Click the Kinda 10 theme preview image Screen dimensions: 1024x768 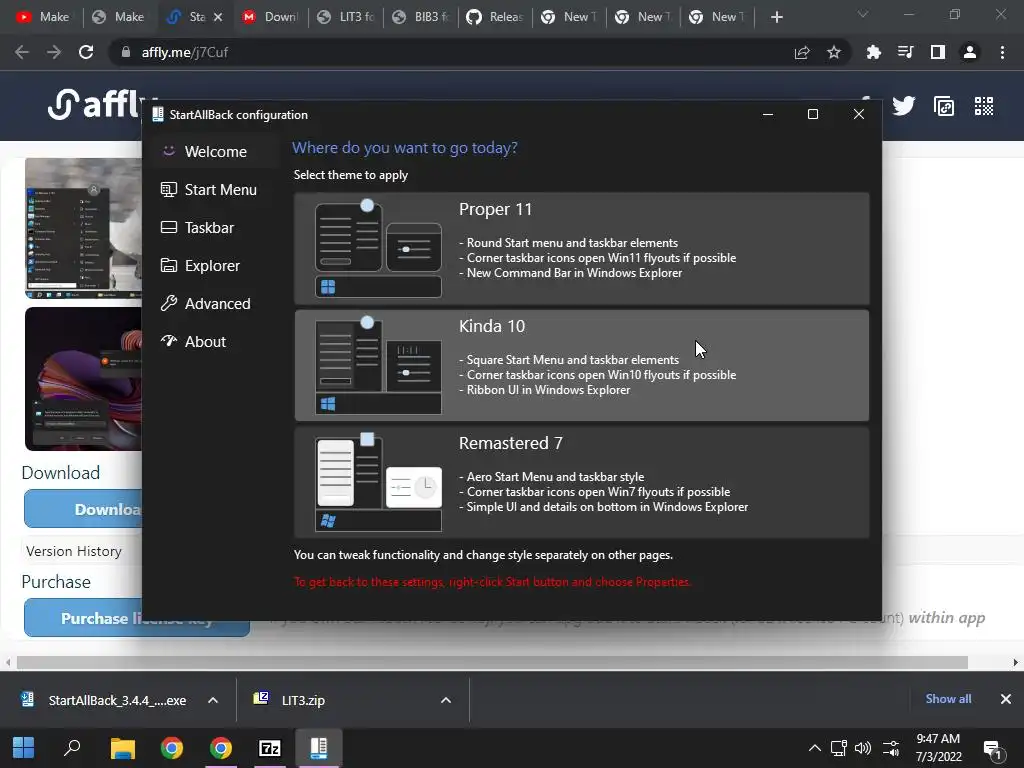pos(378,366)
